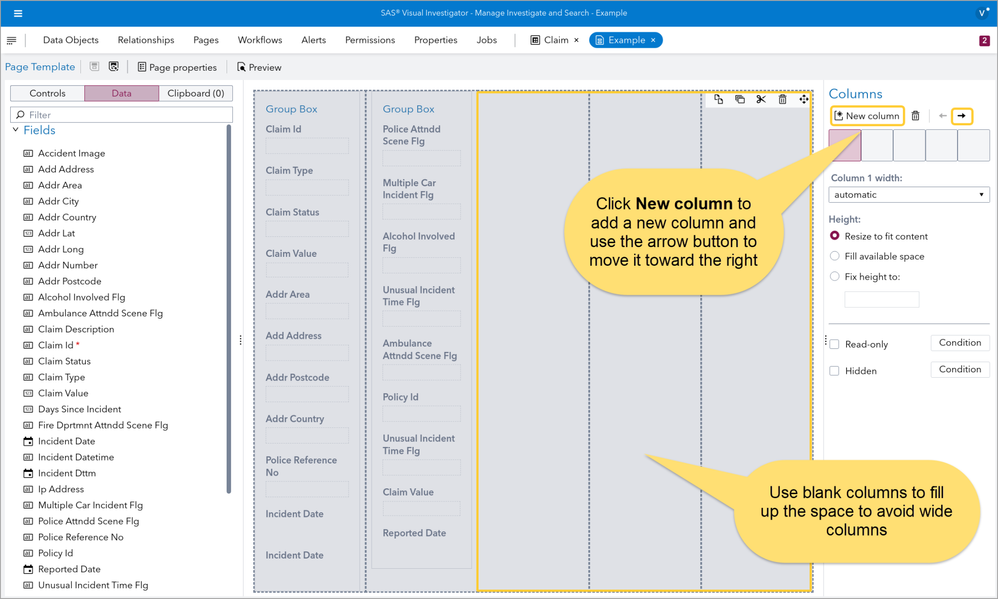Screen dimensions: 998x599
Task: Delete column using Columns panel trash icon
Action: click(915, 116)
